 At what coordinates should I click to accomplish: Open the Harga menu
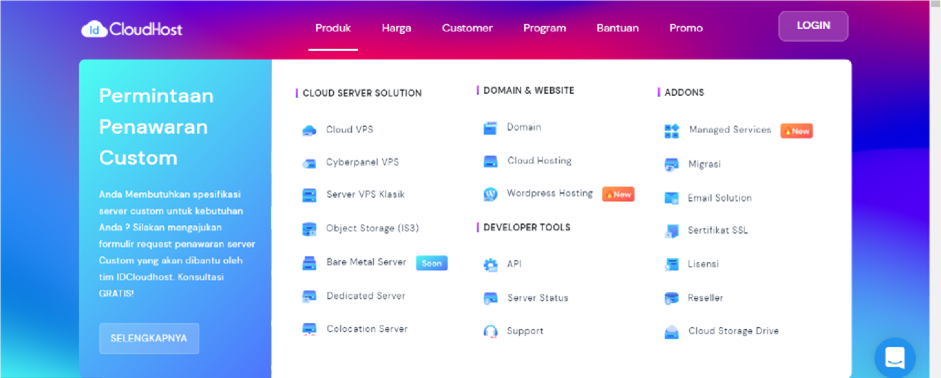[x=397, y=28]
